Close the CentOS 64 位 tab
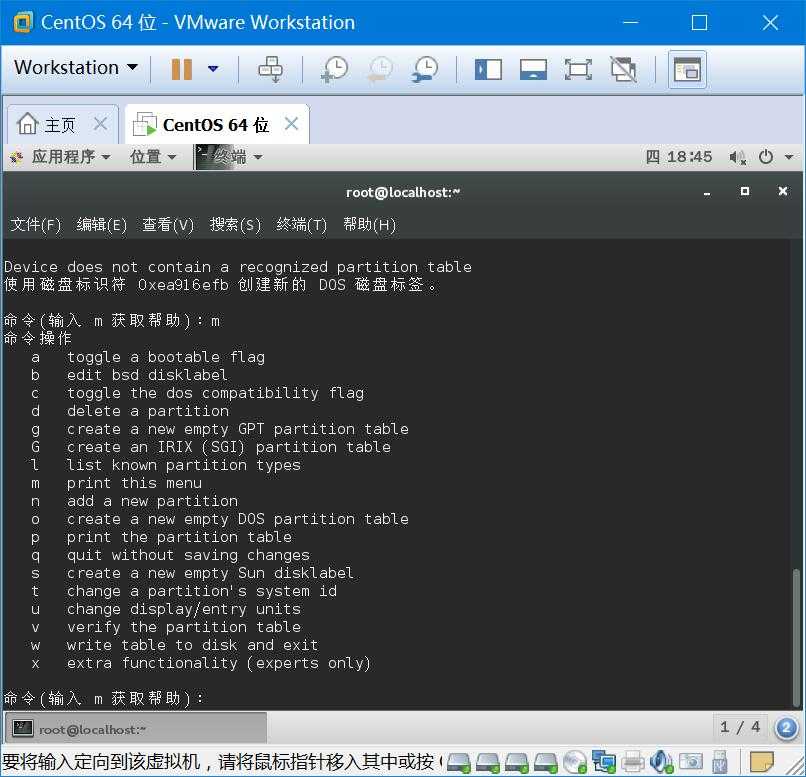The width and height of the screenshot is (806, 777). click(291, 123)
